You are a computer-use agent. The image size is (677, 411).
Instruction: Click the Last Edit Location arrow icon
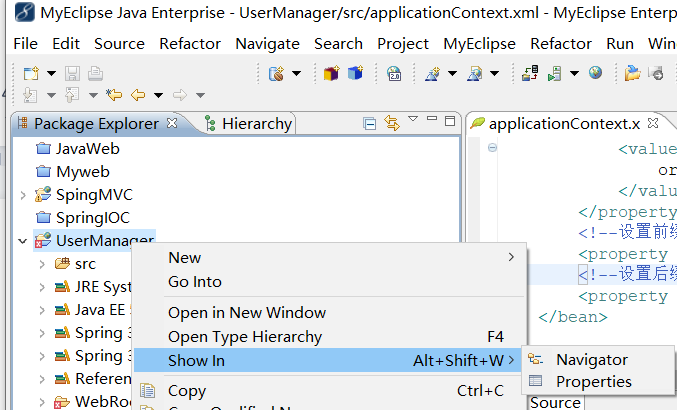coord(114,95)
